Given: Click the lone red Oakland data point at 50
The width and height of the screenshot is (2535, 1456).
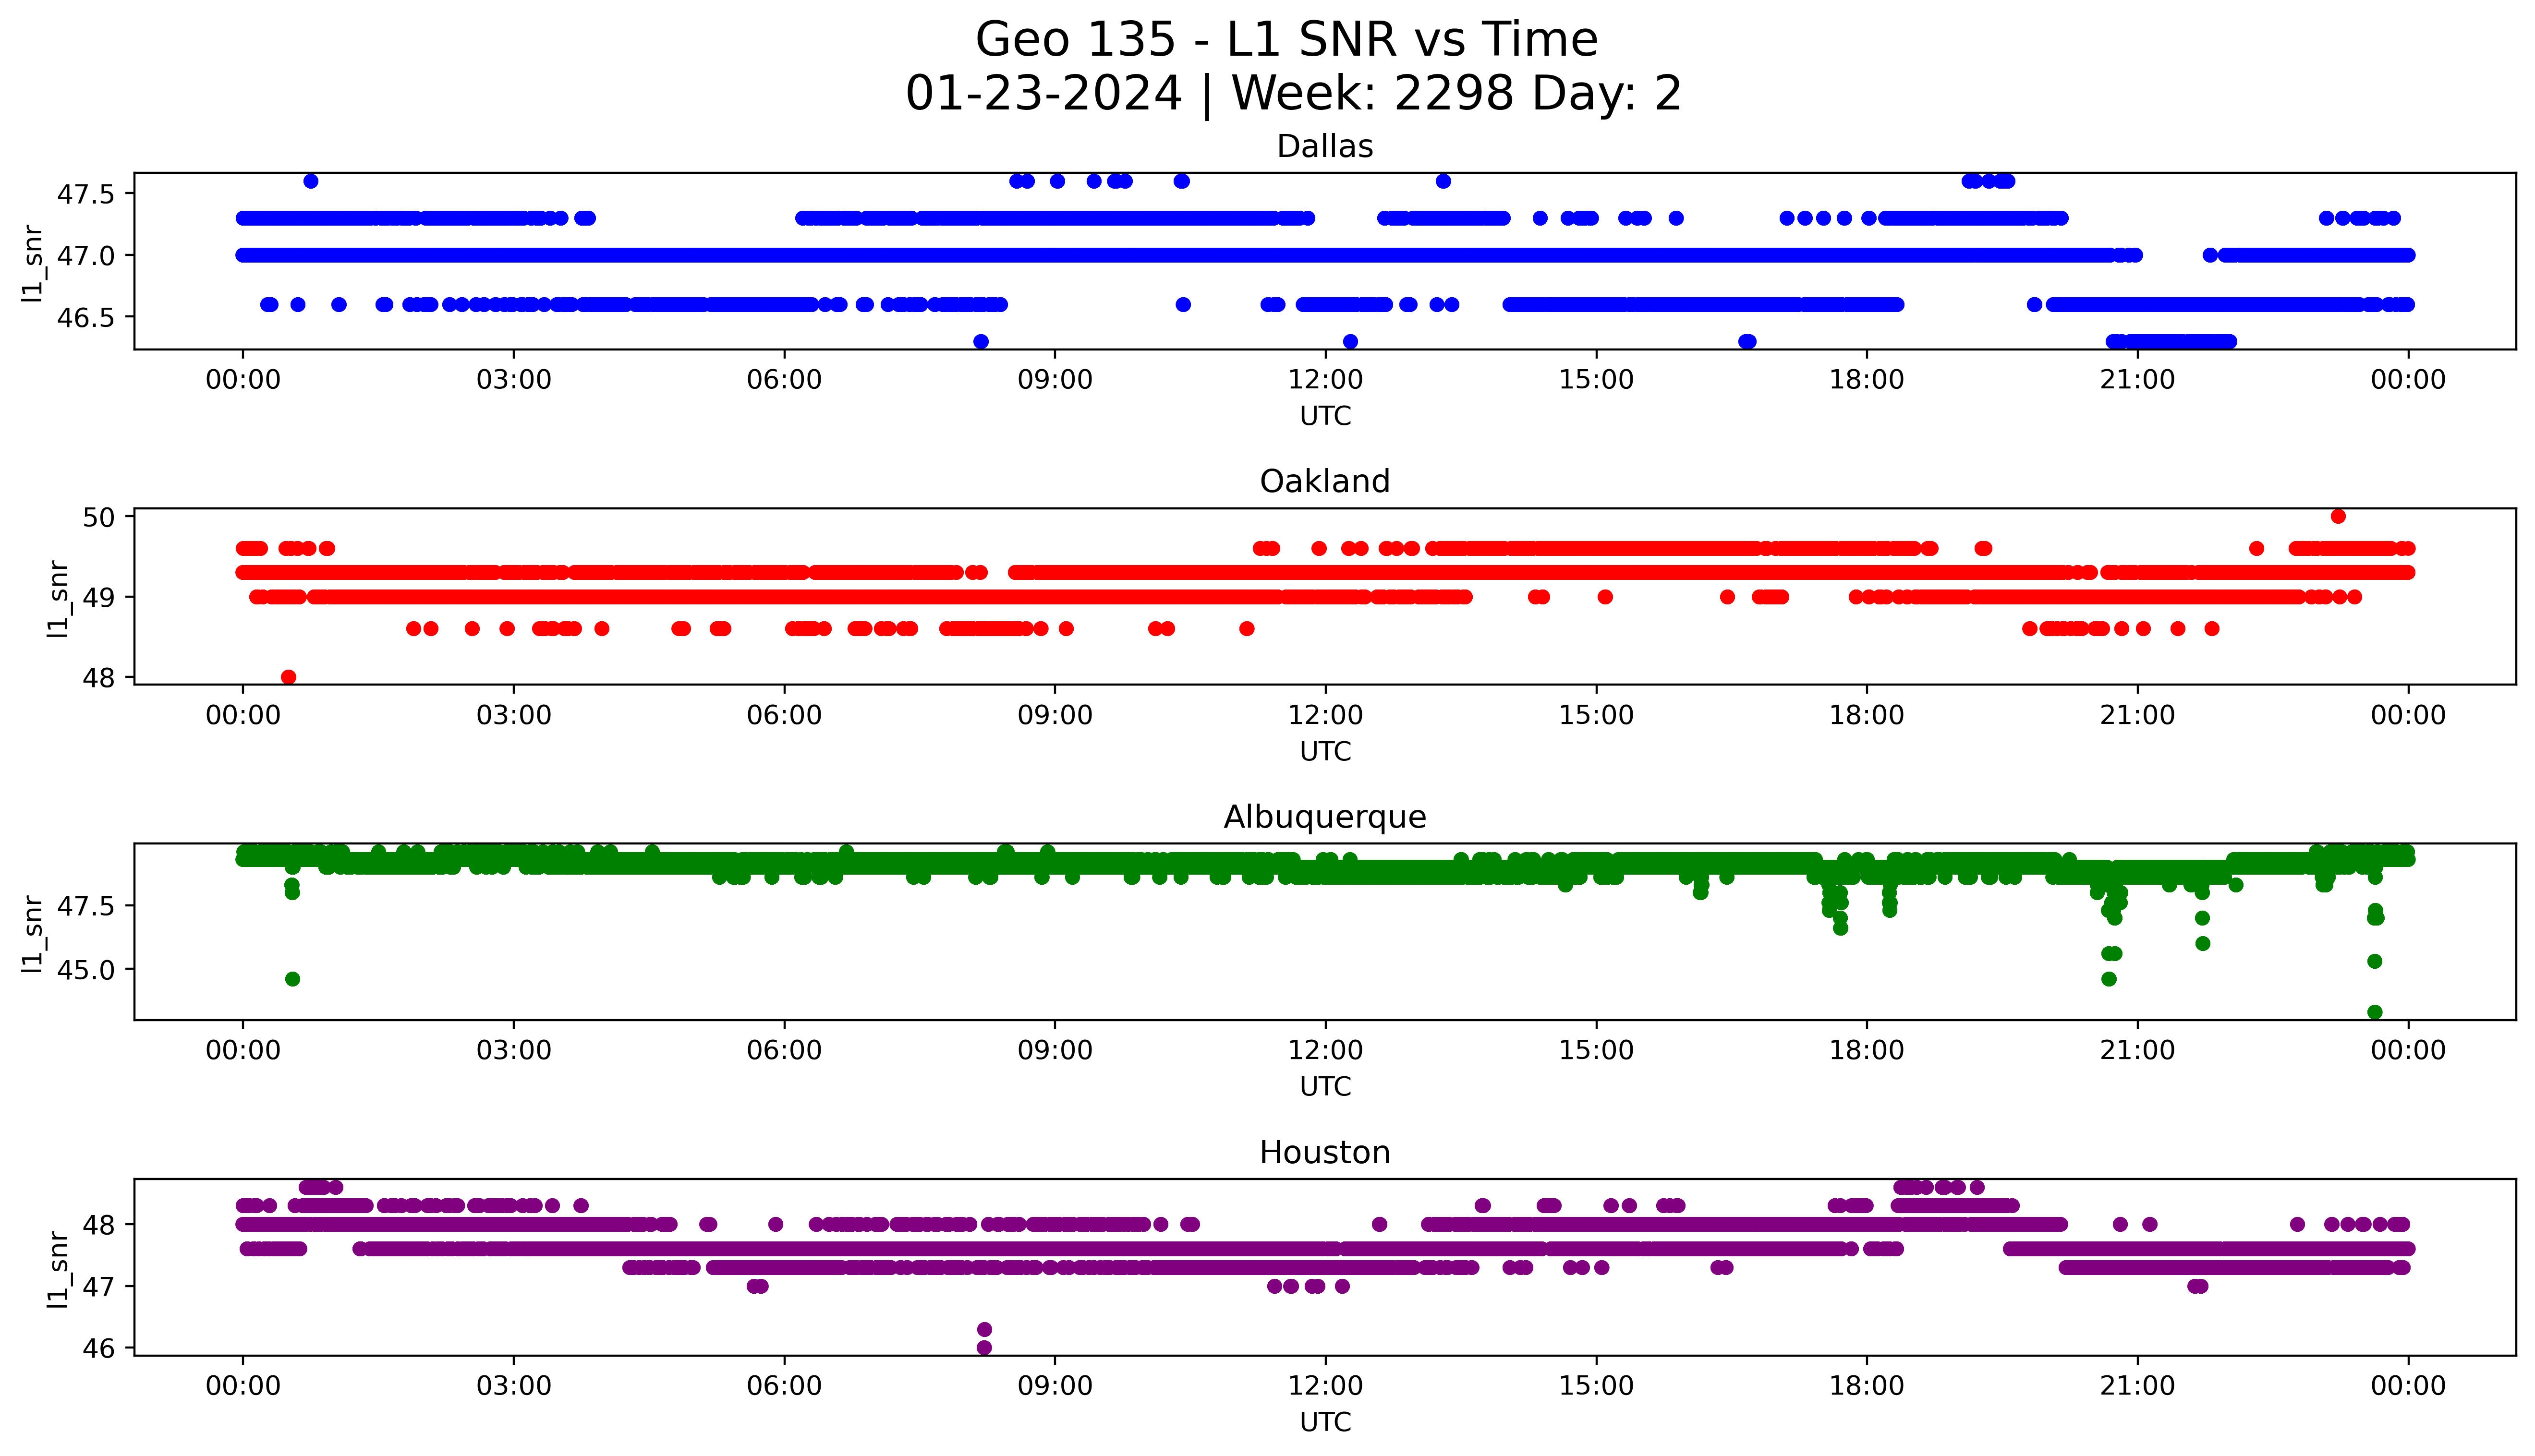Looking at the screenshot, I should [2338, 516].
